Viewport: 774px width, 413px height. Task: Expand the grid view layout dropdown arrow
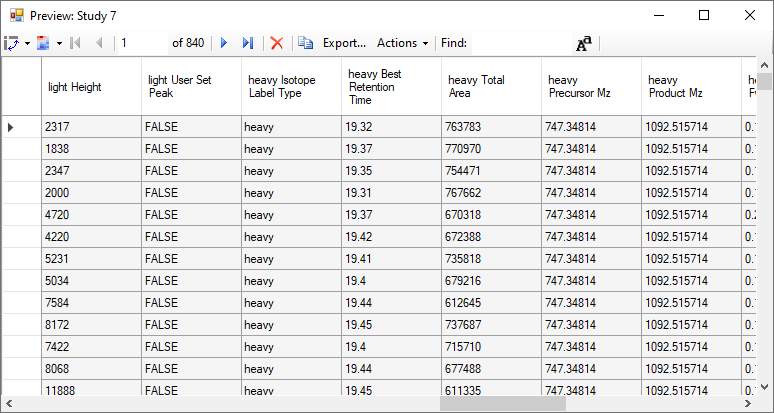[x=59, y=43]
